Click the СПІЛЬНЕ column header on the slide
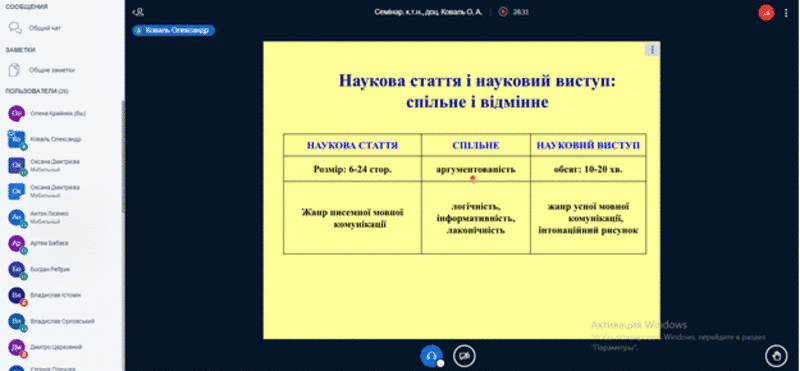This screenshot has height=371, width=800. click(x=476, y=146)
